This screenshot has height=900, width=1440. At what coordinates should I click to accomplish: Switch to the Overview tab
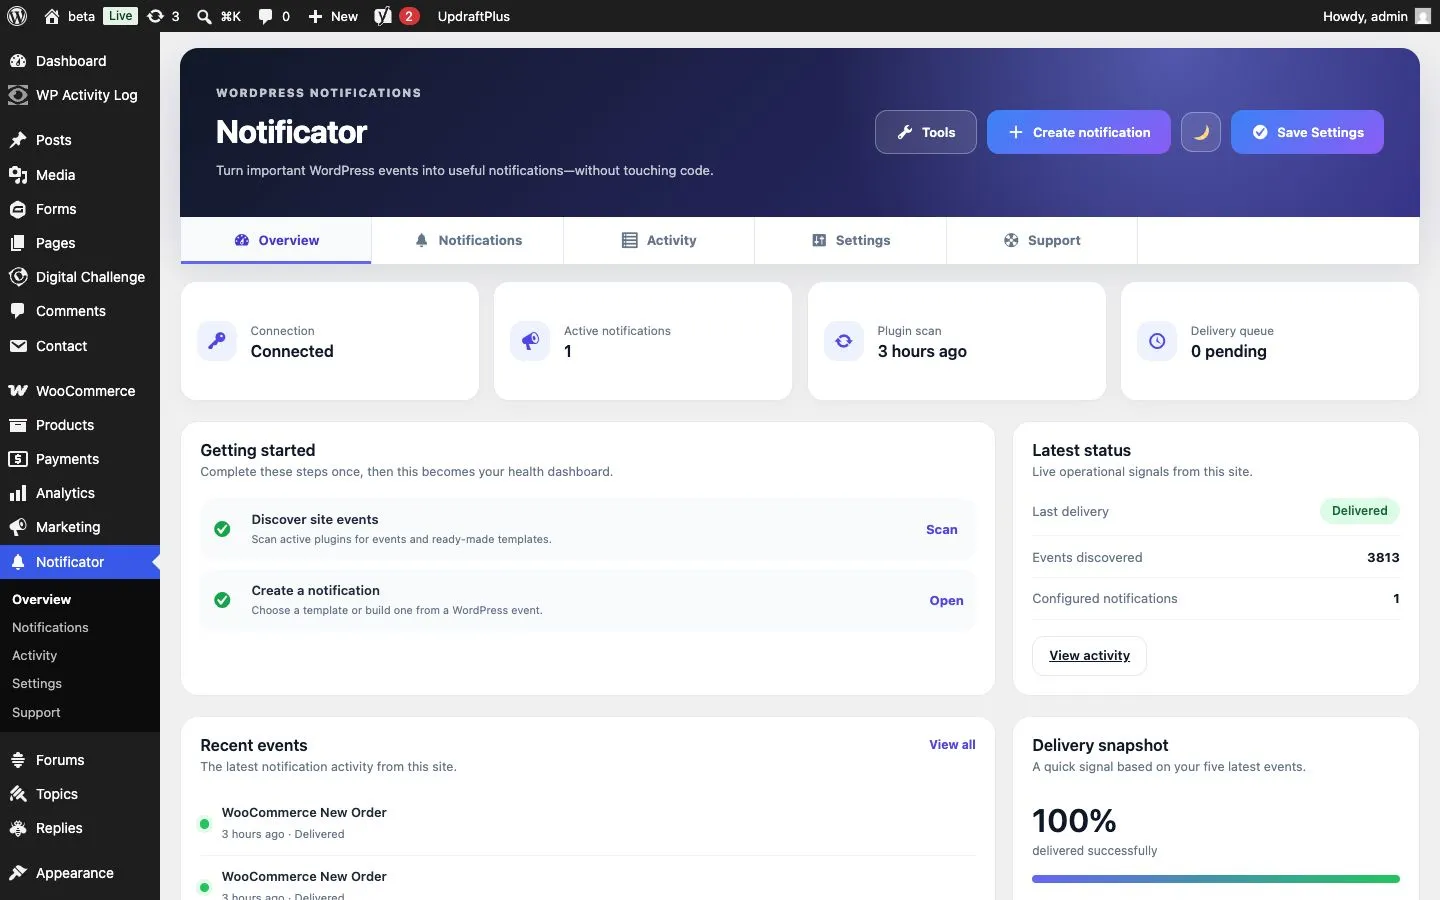point(276,240)
